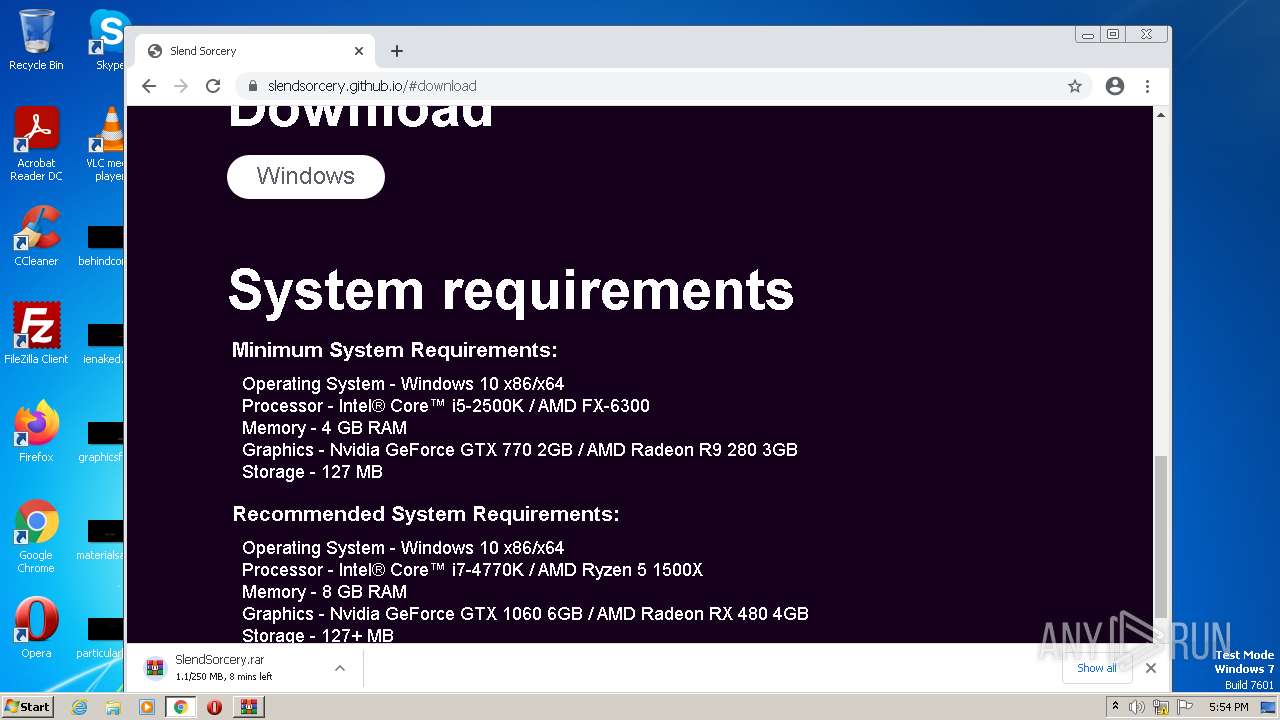The image size is (1280, 720).
Task: Close the downloads bar
Action: [1151, 668]
